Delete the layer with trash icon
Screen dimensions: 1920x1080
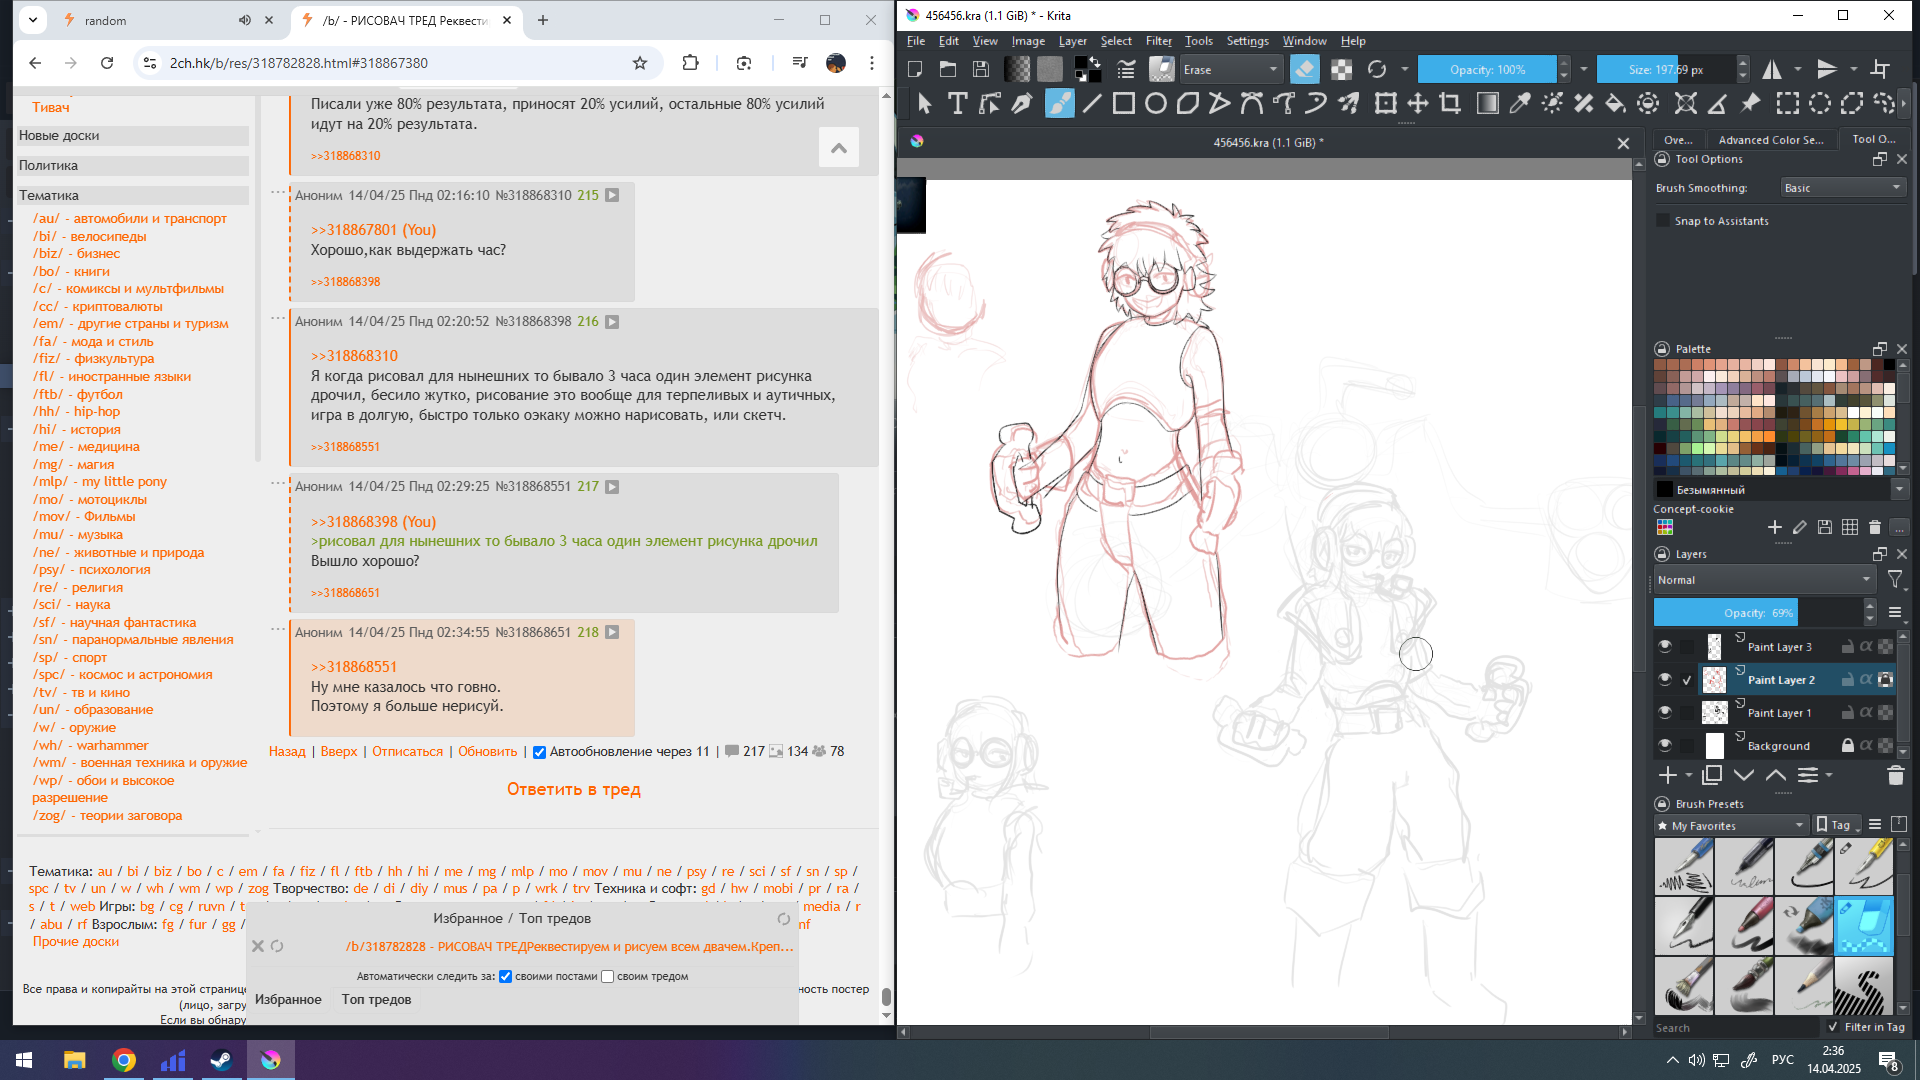click(1895, 775)
